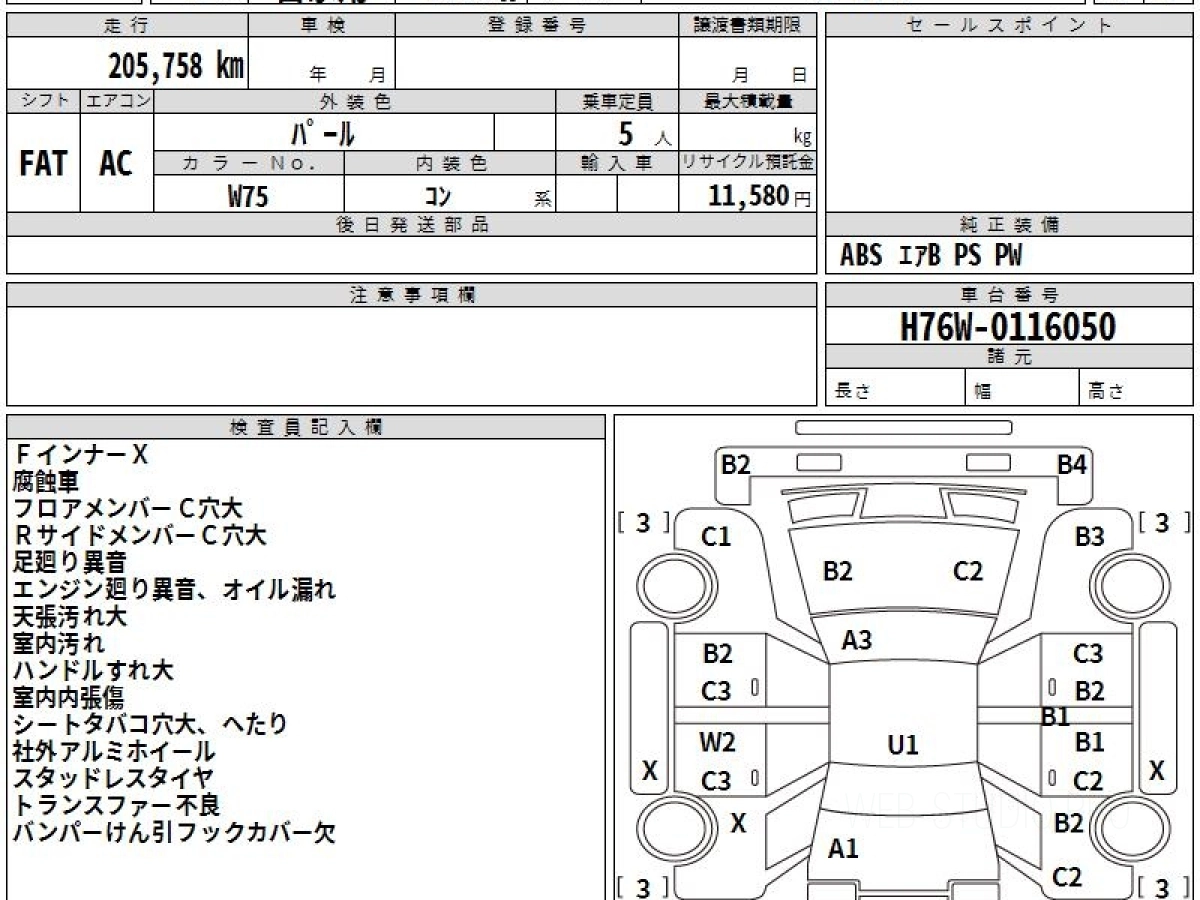Select the W75 color code
This screenshot has height=900, width=1200.
tap(248, 196)
